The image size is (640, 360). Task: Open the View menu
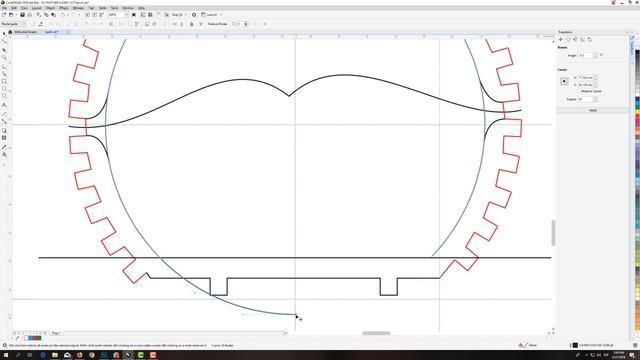coord(24,8)
